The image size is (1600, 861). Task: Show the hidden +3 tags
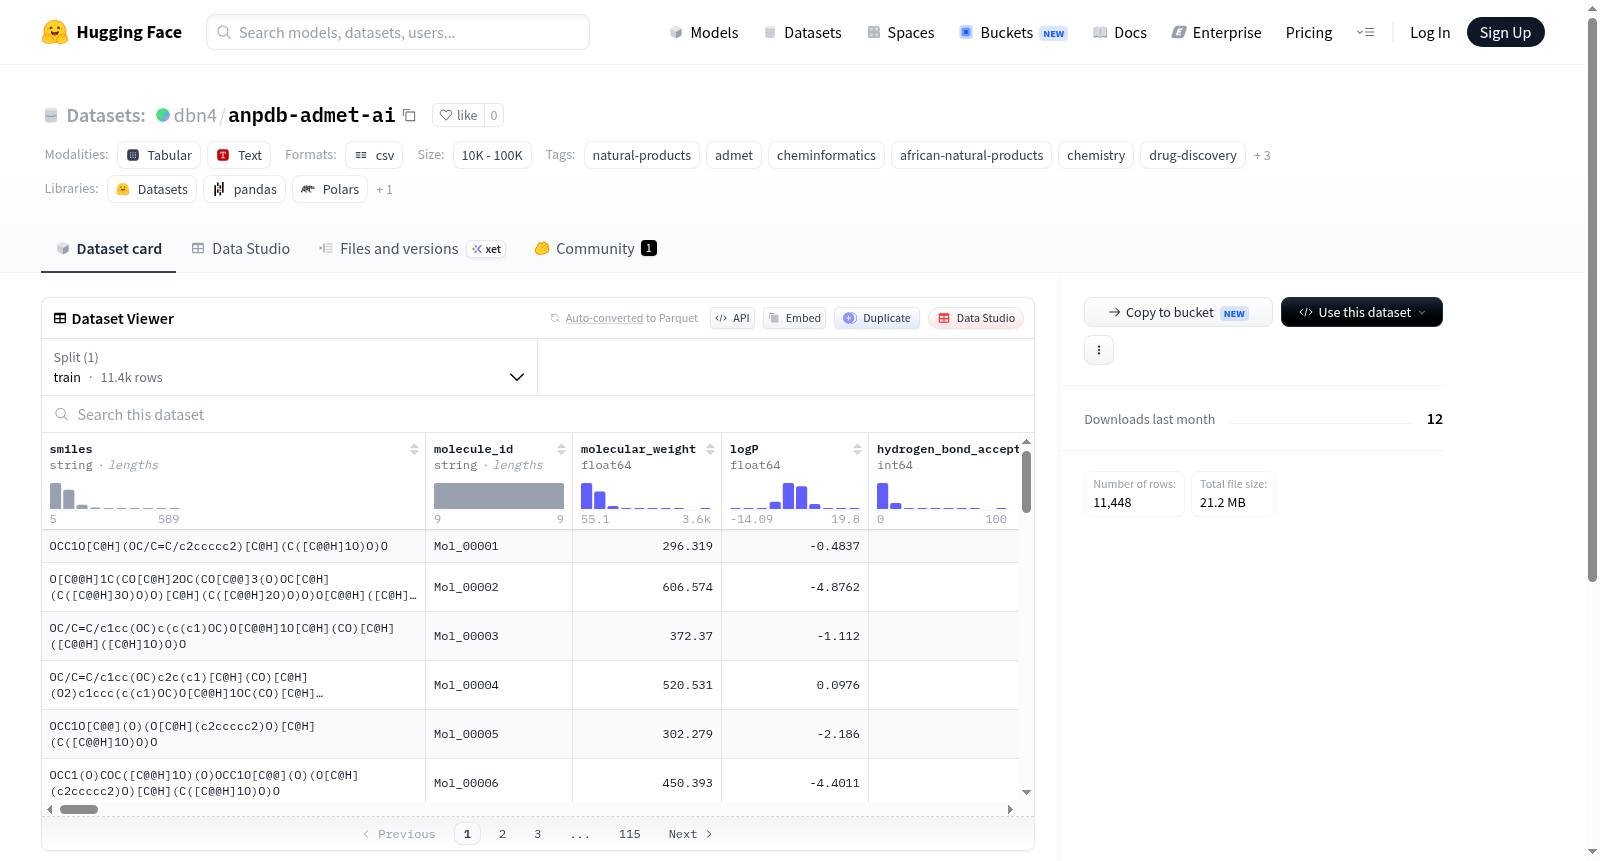pyautogui.click(x=1262, y=155)
